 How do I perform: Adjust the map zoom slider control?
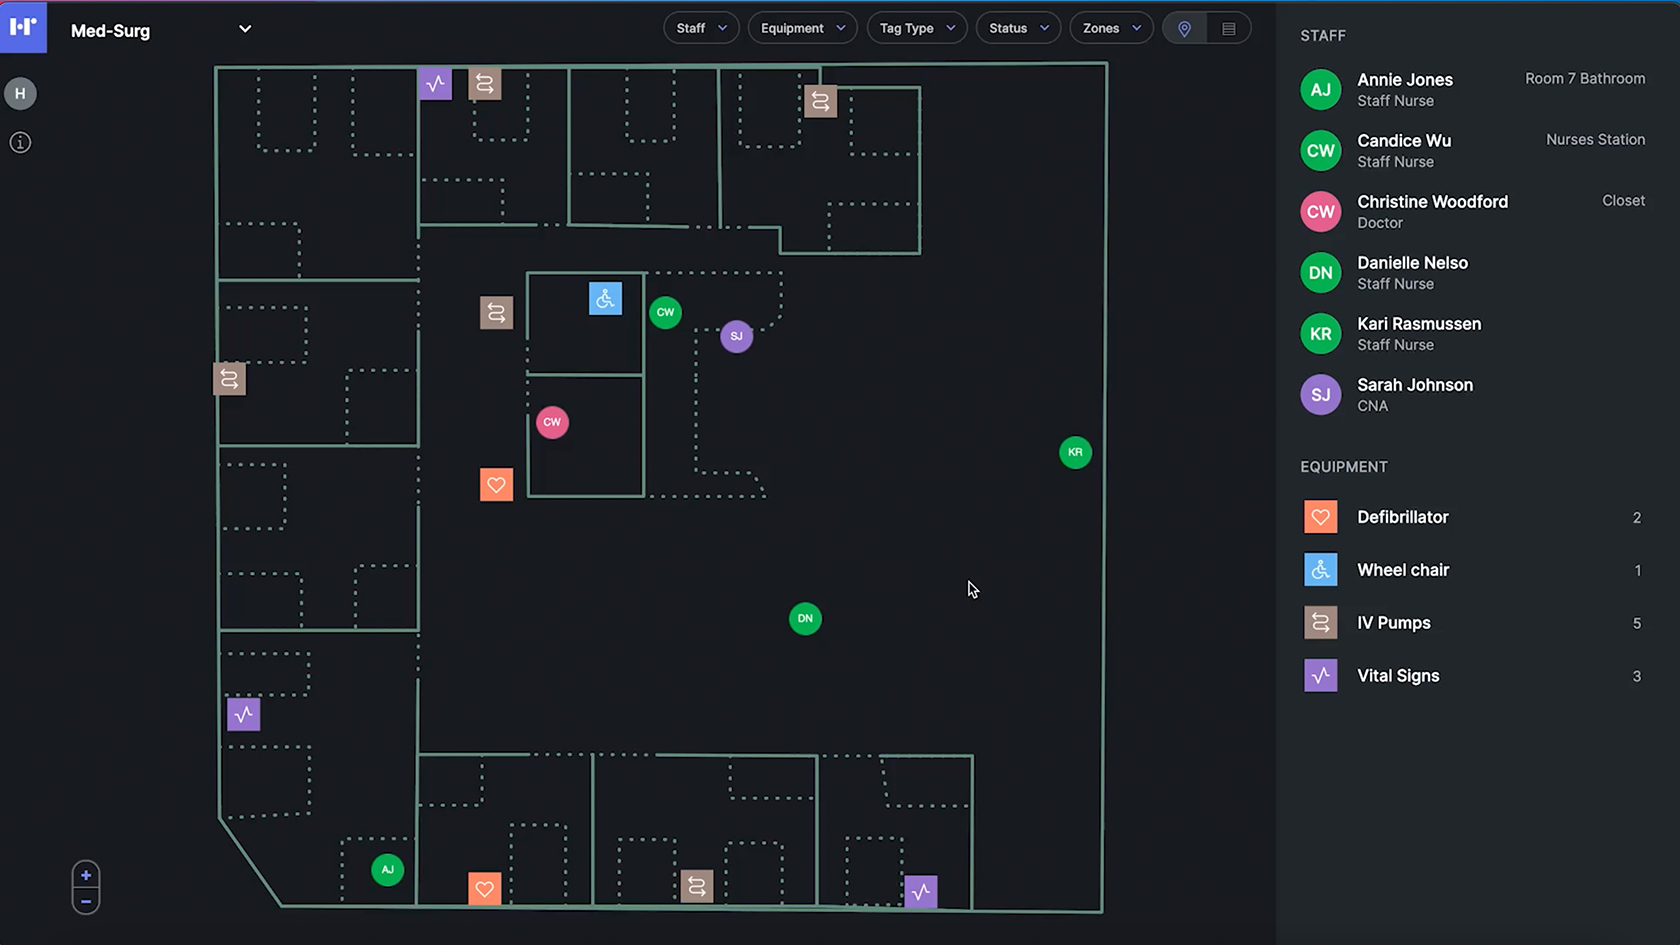point(86,887)
